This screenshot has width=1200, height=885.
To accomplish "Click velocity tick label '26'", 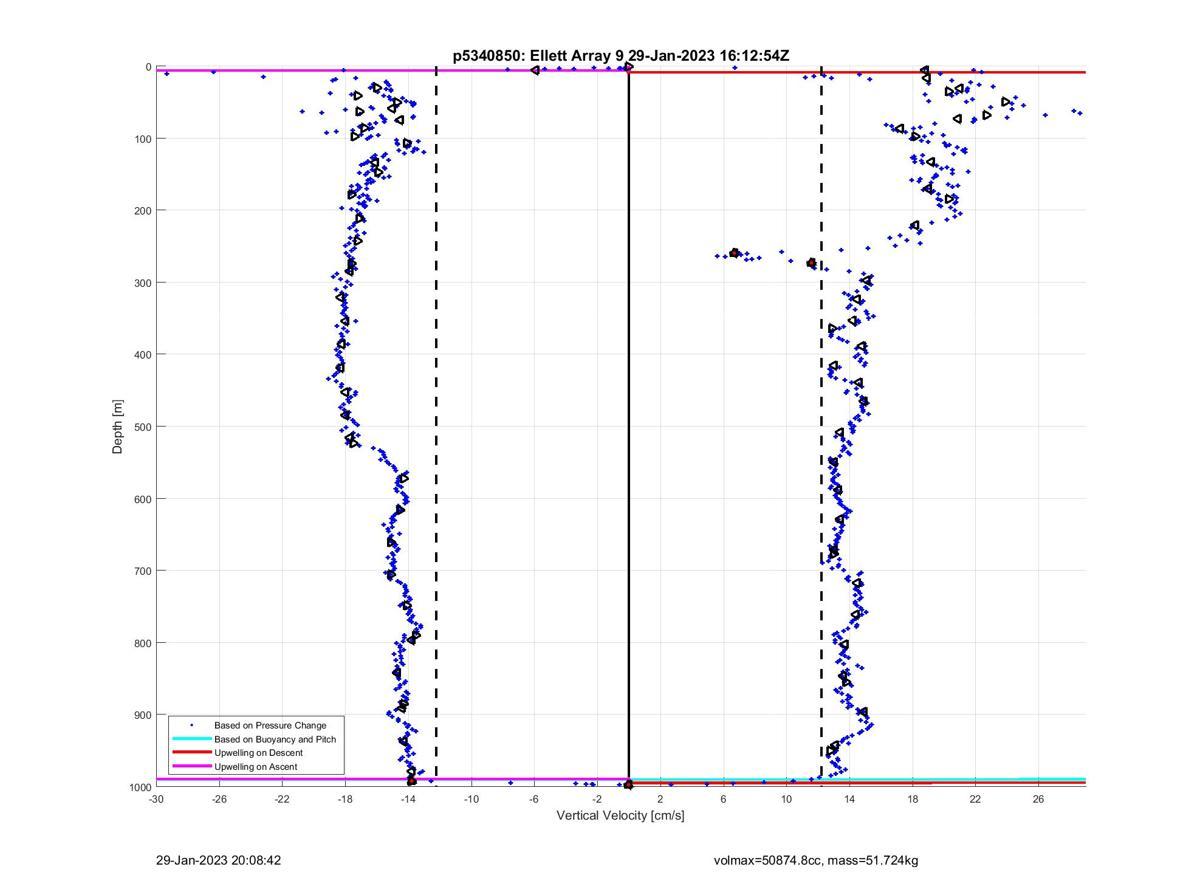I will (1038, 800).
